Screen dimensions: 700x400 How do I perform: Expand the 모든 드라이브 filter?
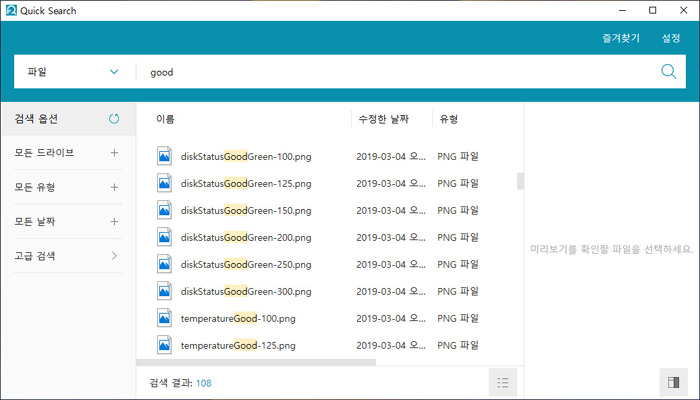114,153
